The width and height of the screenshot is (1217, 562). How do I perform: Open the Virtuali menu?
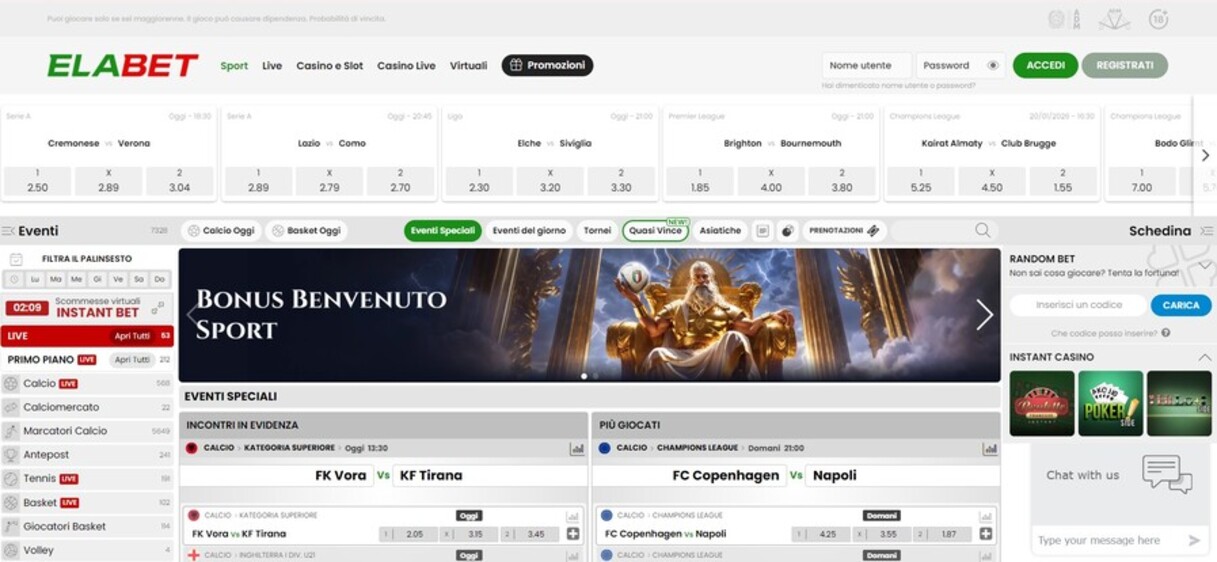pos(468,66)
